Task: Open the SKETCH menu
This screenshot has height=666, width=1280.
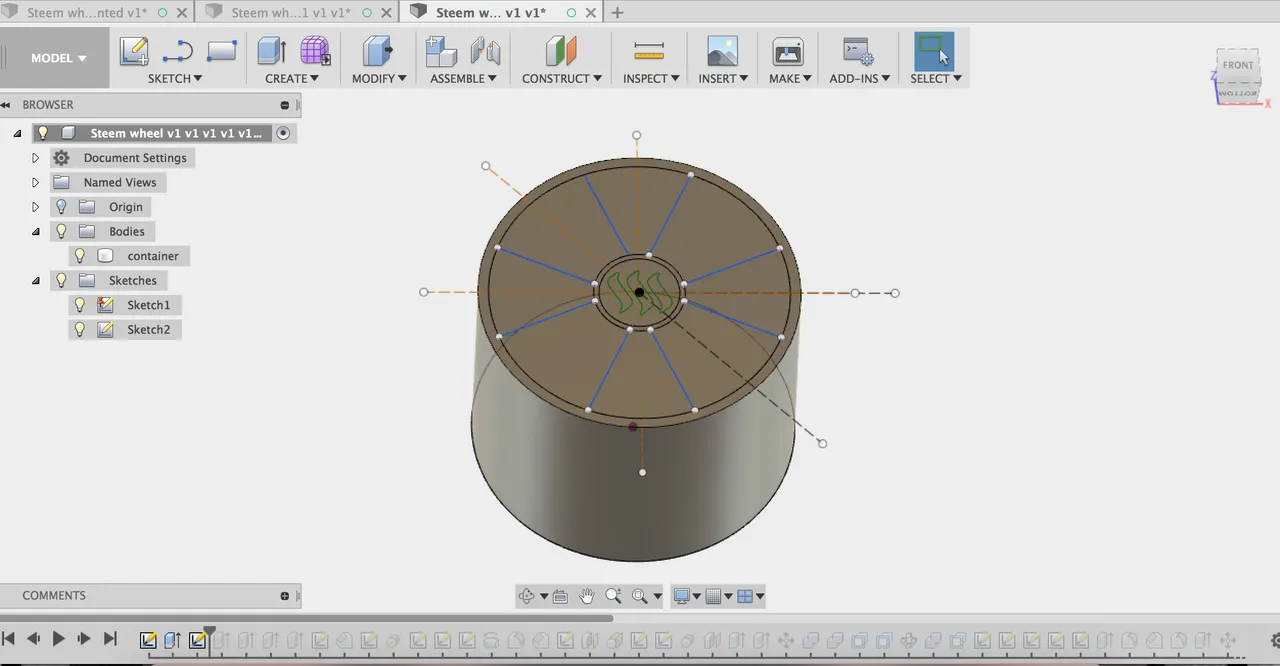Action: click(x=175, y=78)
